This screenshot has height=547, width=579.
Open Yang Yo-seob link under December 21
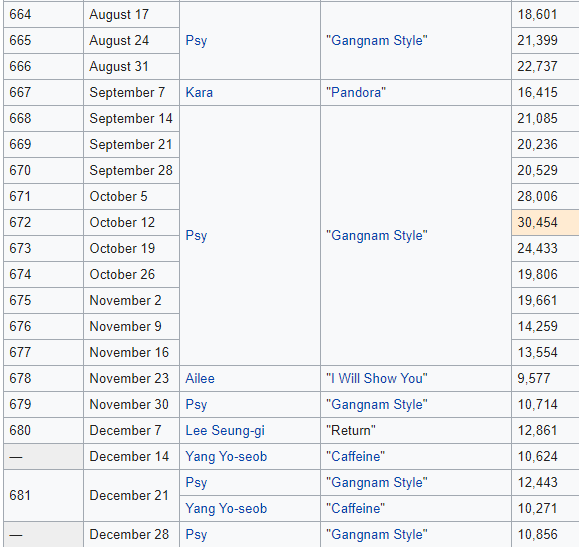(226, 509)
